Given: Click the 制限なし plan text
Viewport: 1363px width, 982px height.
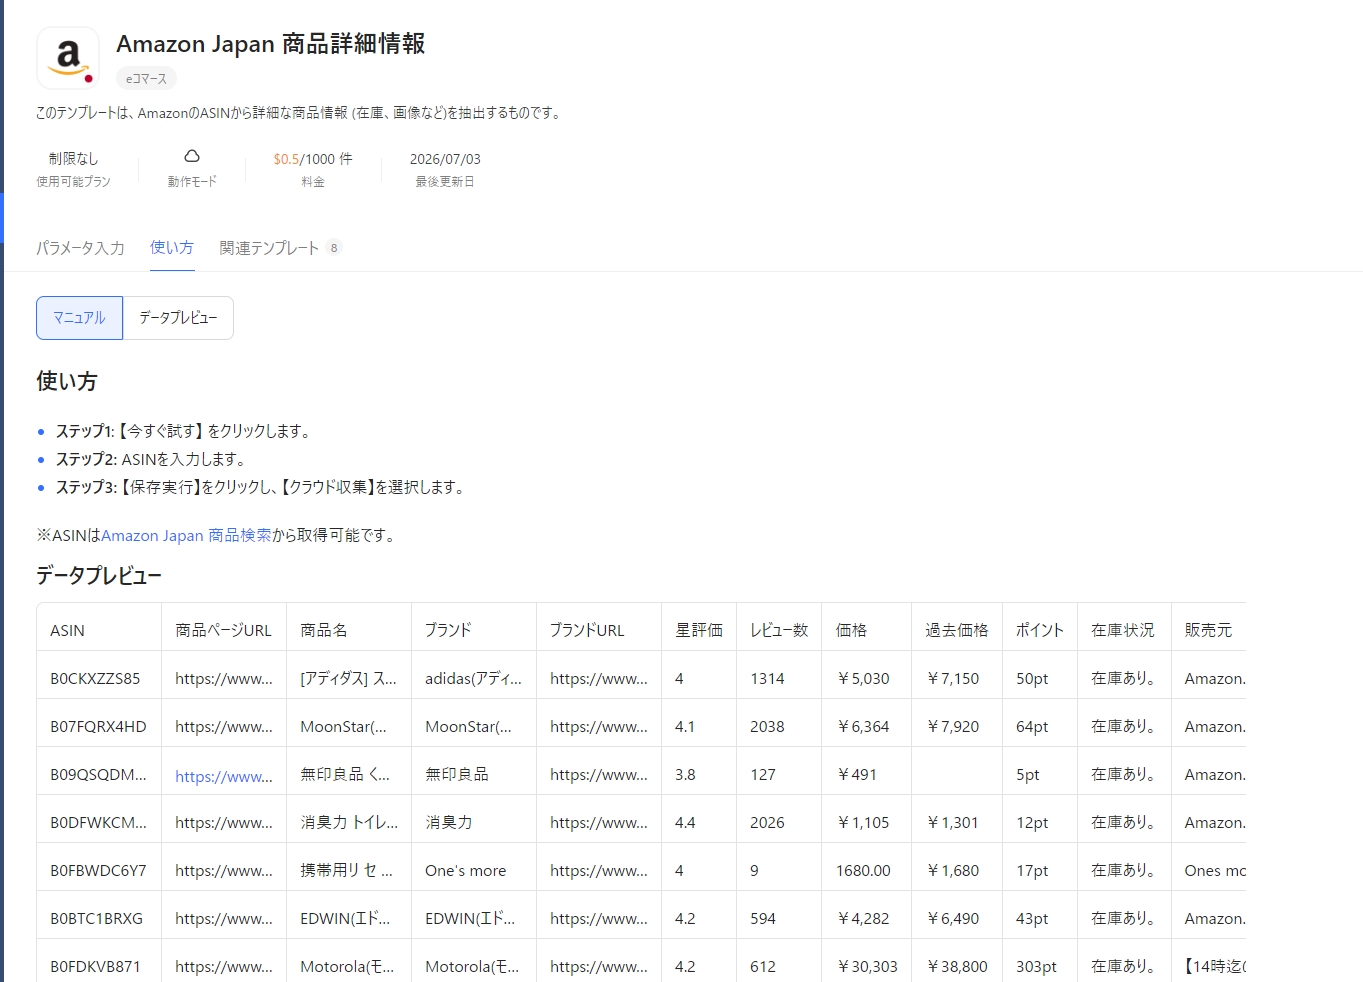Looking at the screenshot, I should point(73,158).
